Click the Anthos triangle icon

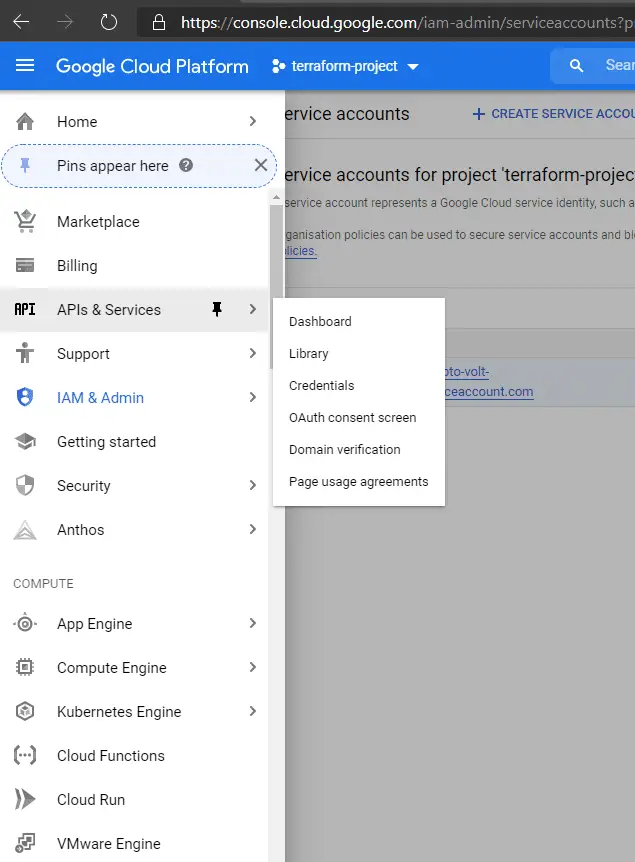pyautogui.click(x=25, y=530)
